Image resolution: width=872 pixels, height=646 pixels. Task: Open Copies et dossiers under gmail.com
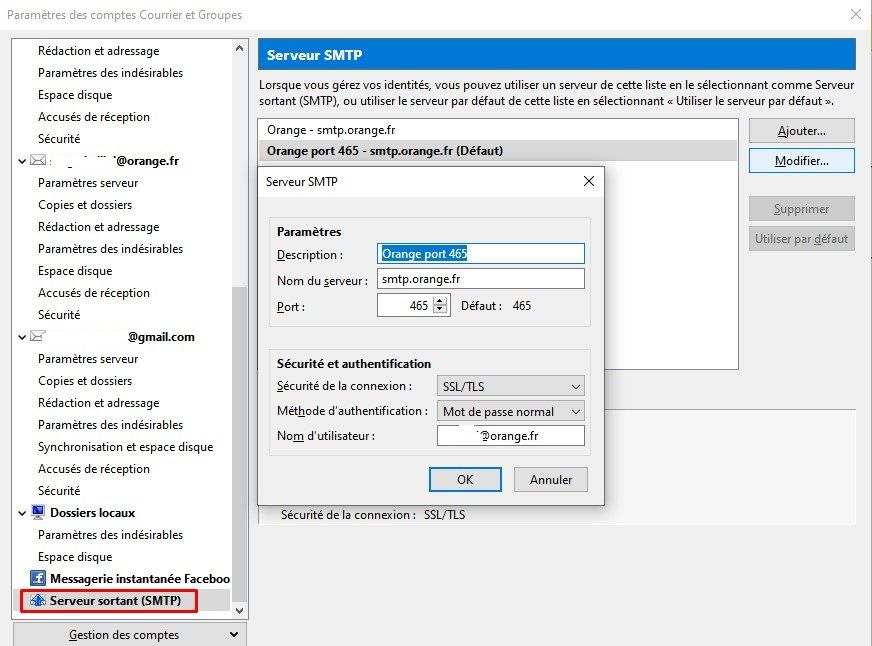(x=85, y=381)
